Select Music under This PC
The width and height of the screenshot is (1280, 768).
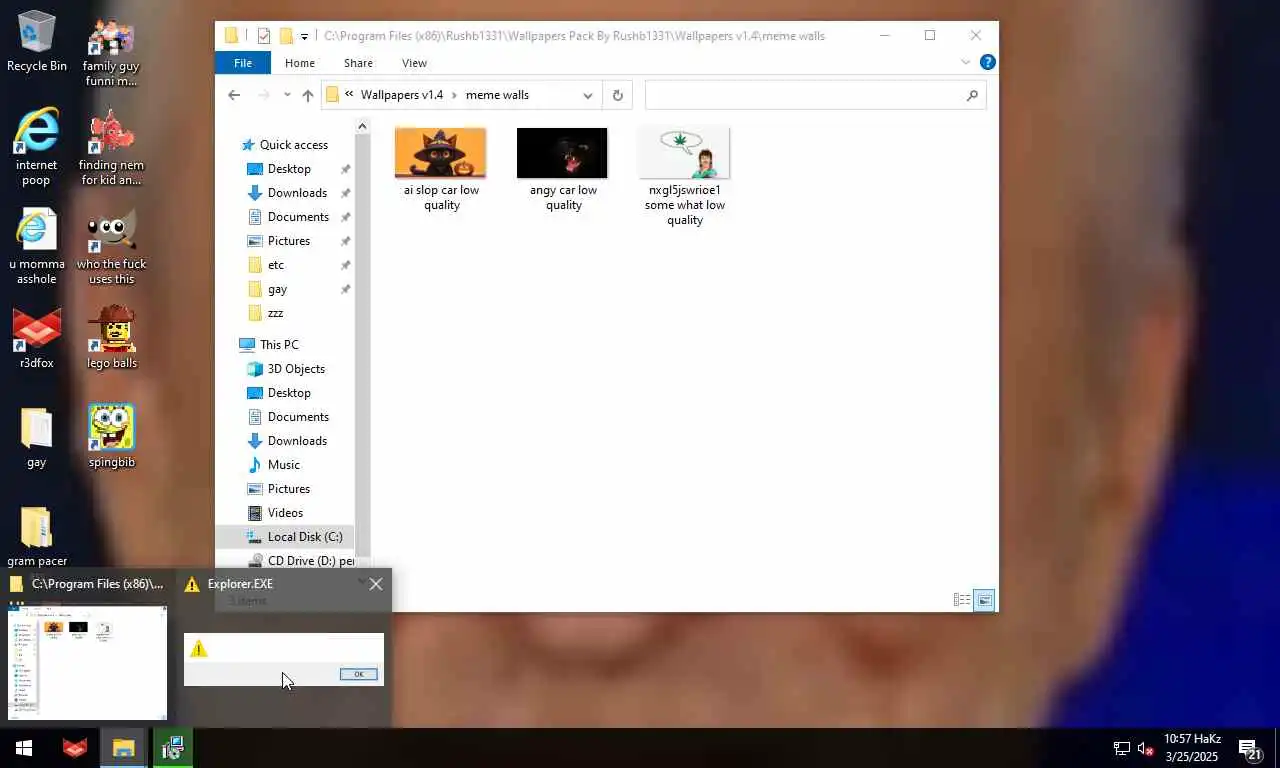(x=283, y=465)
